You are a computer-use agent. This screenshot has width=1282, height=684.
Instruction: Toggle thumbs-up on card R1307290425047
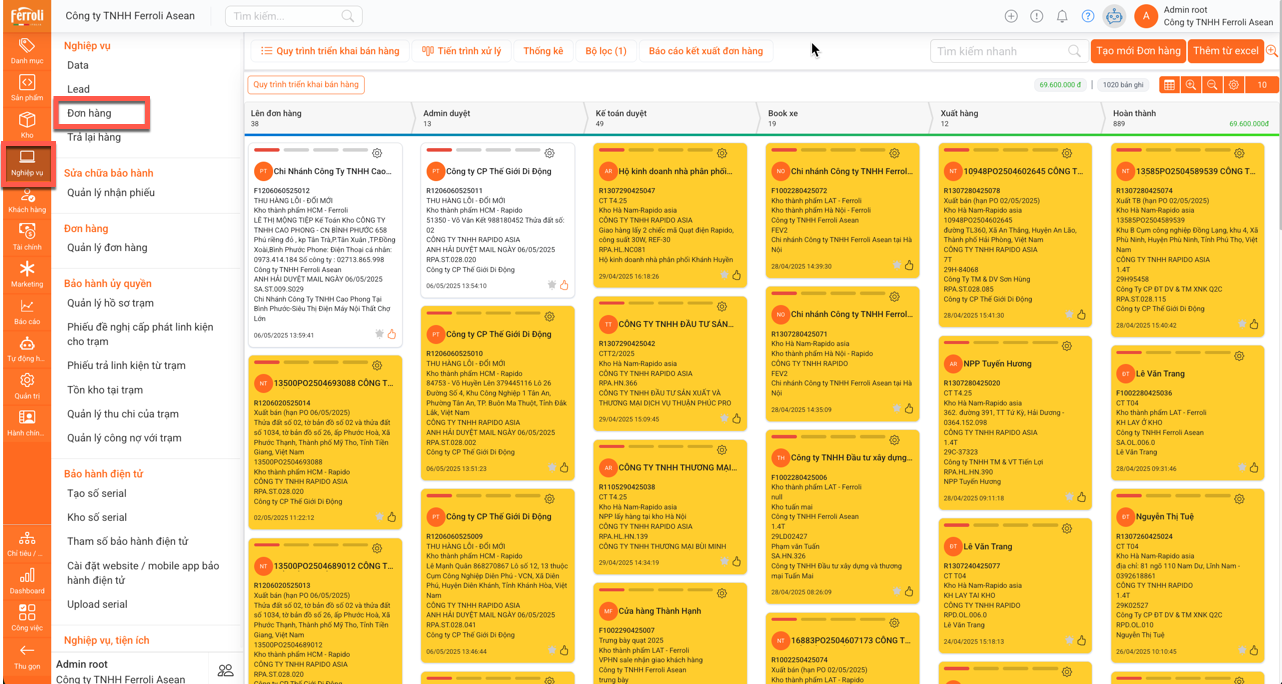tap(737, 275)
